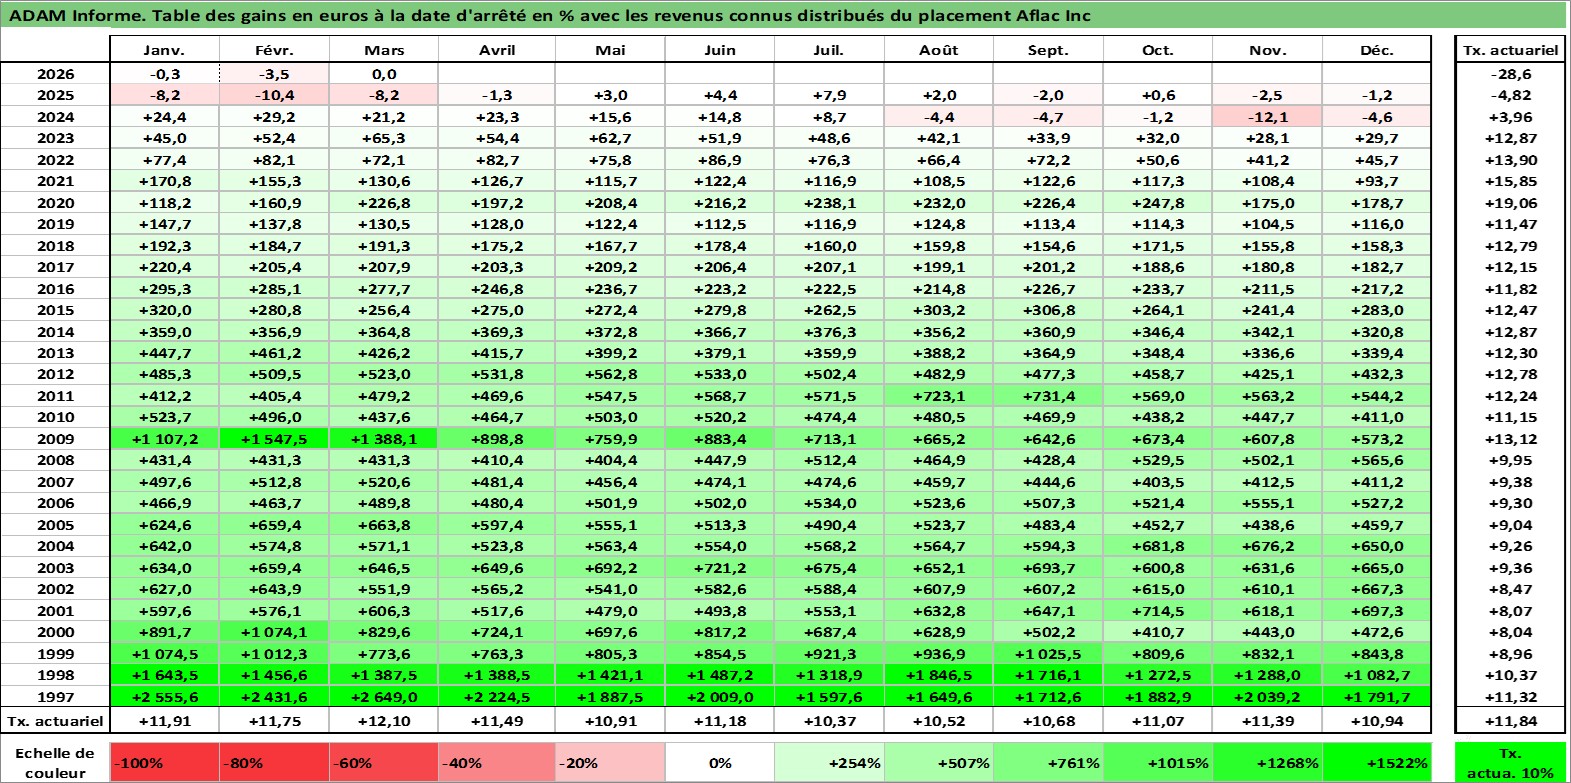The height and width of the screenshot is (783, 1571).
Task: Select the 'Sept.' column header
Action: click(x=1048, y=50)
